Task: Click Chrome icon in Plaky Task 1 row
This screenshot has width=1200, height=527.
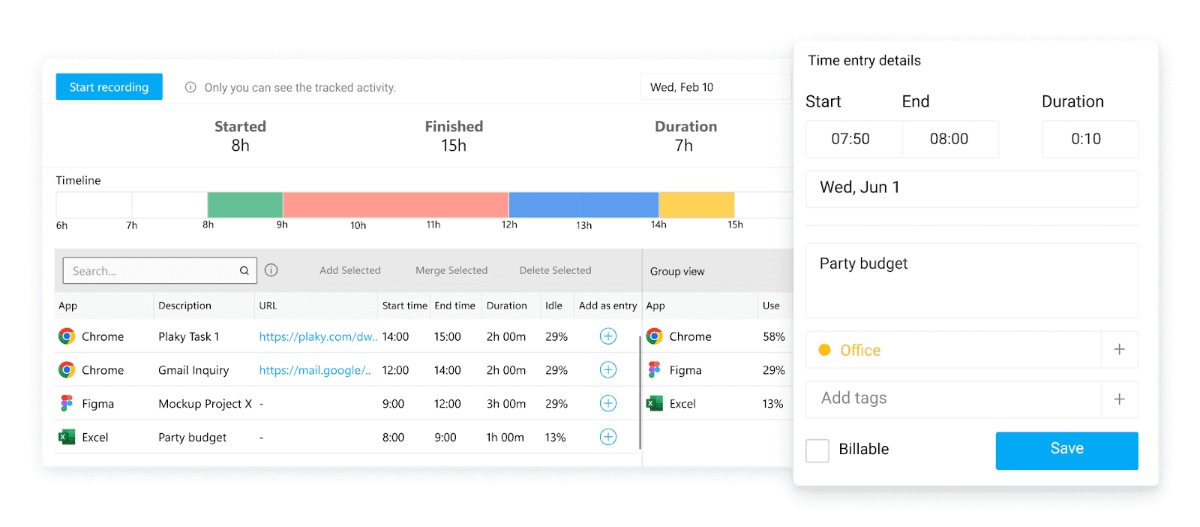Action: (x=67, y=337)
